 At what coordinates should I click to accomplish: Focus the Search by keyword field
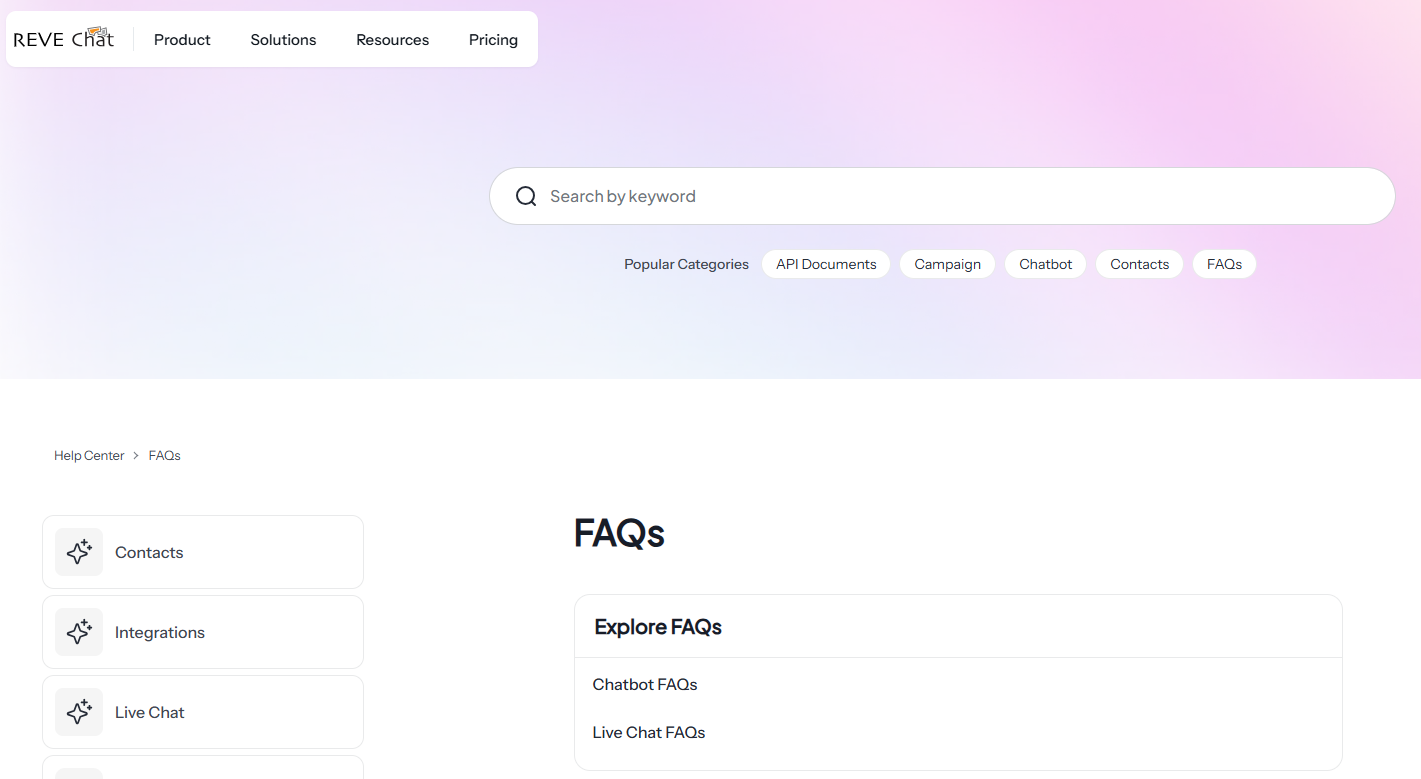coord(942,196)
